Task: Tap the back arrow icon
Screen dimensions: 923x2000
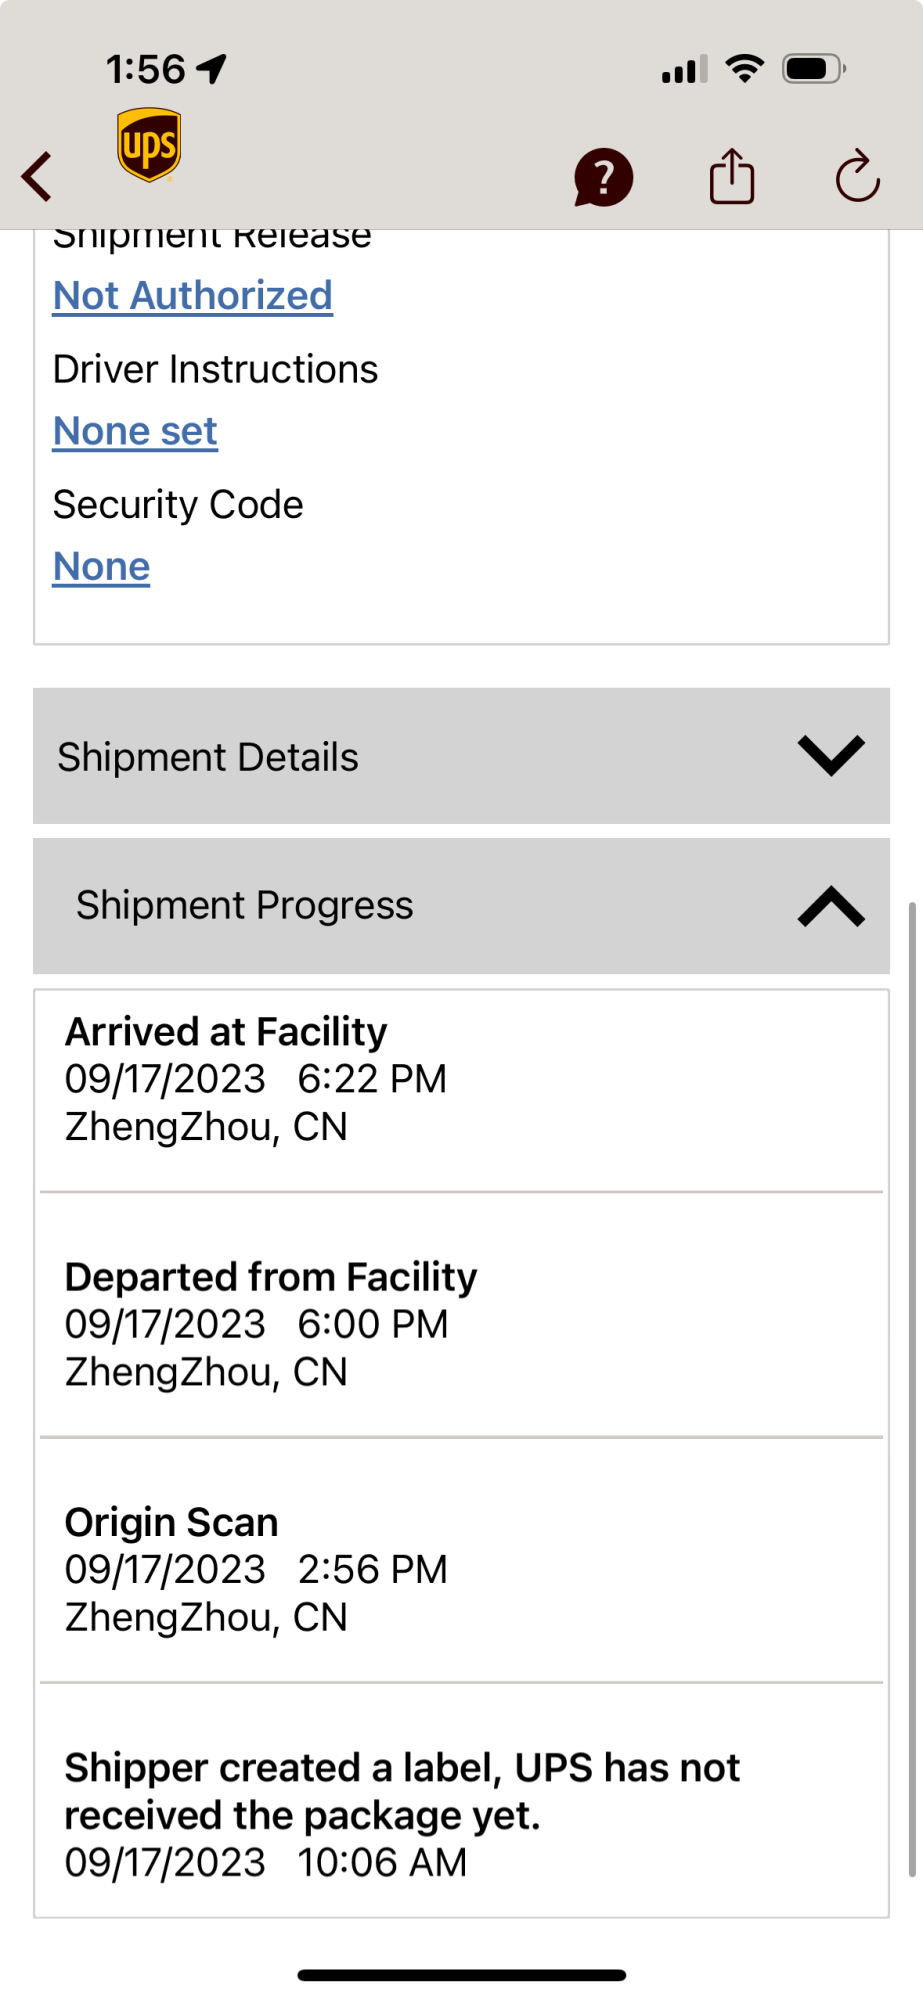Action: tap(37, 177)
